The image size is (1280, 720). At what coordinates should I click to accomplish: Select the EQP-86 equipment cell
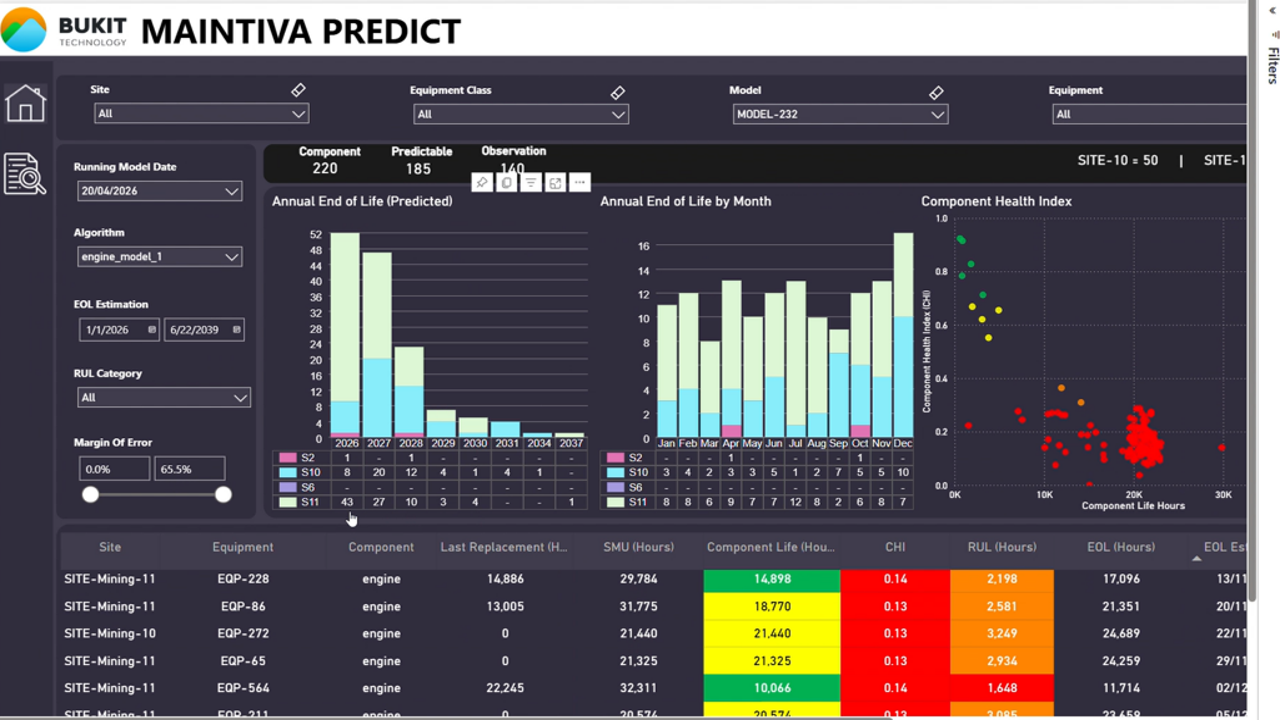coord(242,606)
